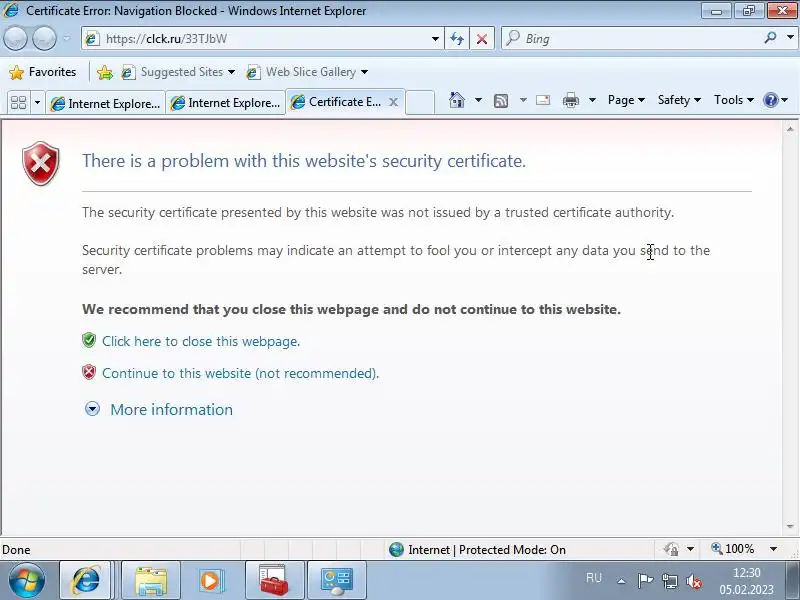
Task: Click the RU language indicator
Action: point(593,578)
